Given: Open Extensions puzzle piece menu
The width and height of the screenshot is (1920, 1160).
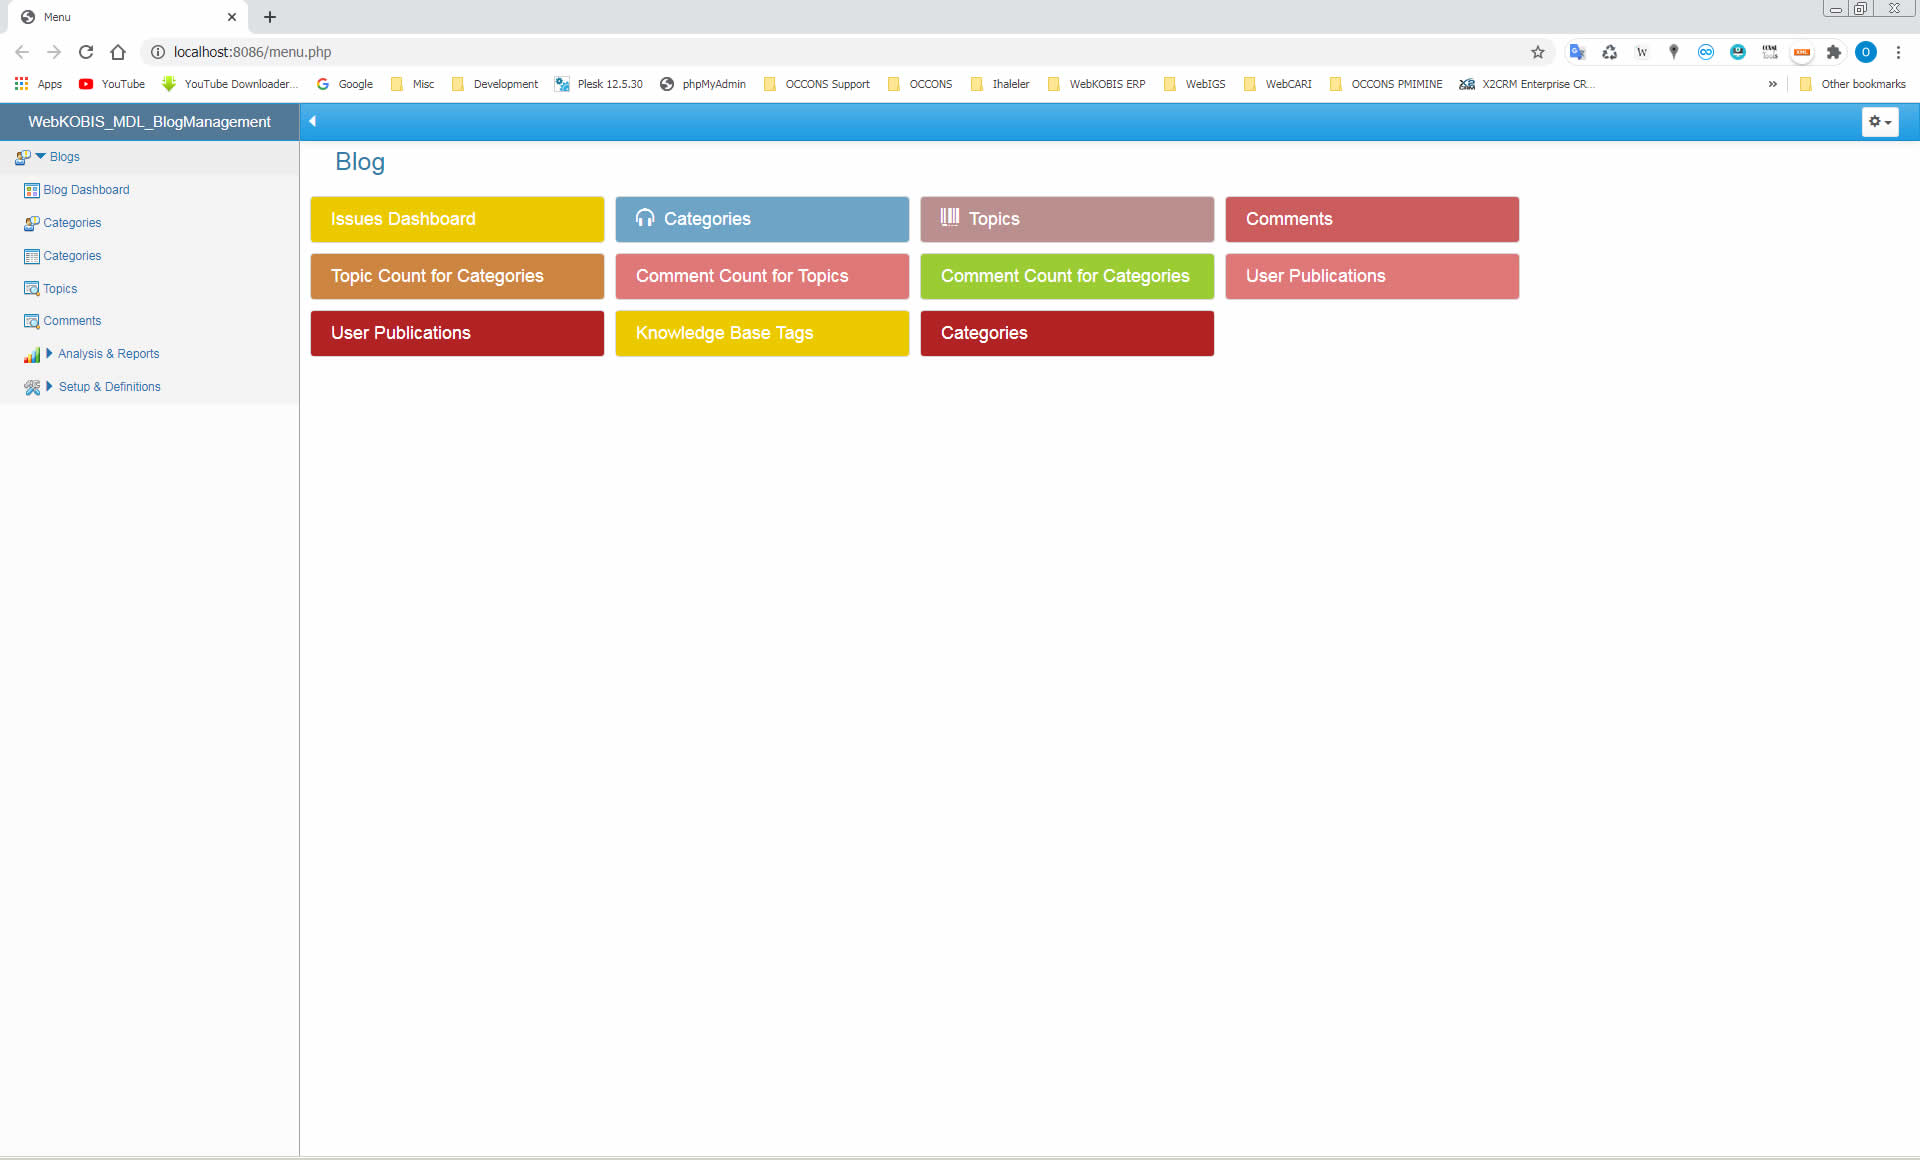Looking at the screenshot, I should click(1834, 52).
